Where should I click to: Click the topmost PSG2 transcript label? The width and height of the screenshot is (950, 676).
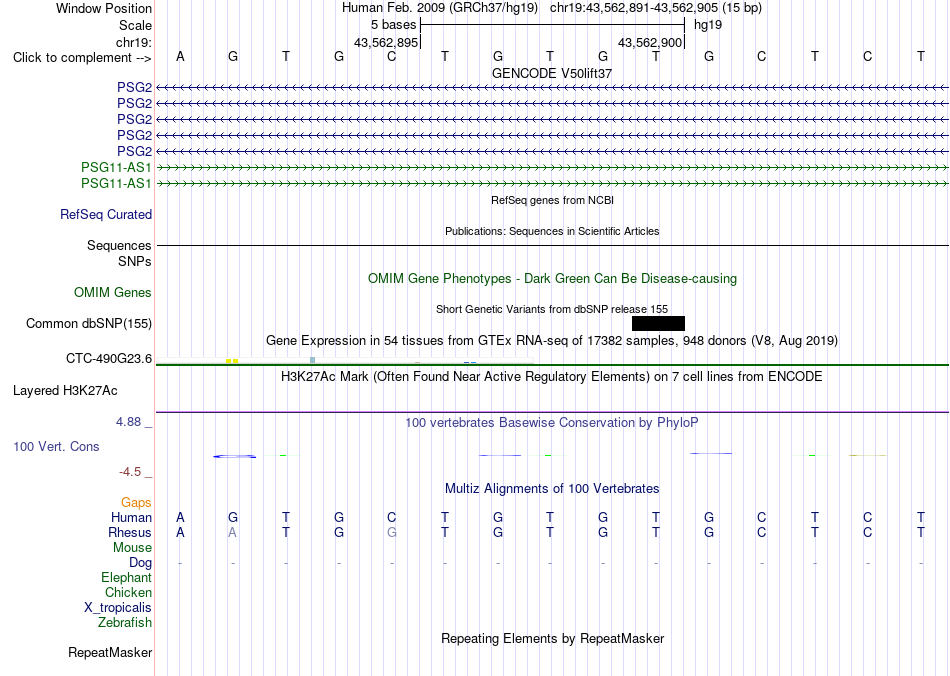[135, 88]
